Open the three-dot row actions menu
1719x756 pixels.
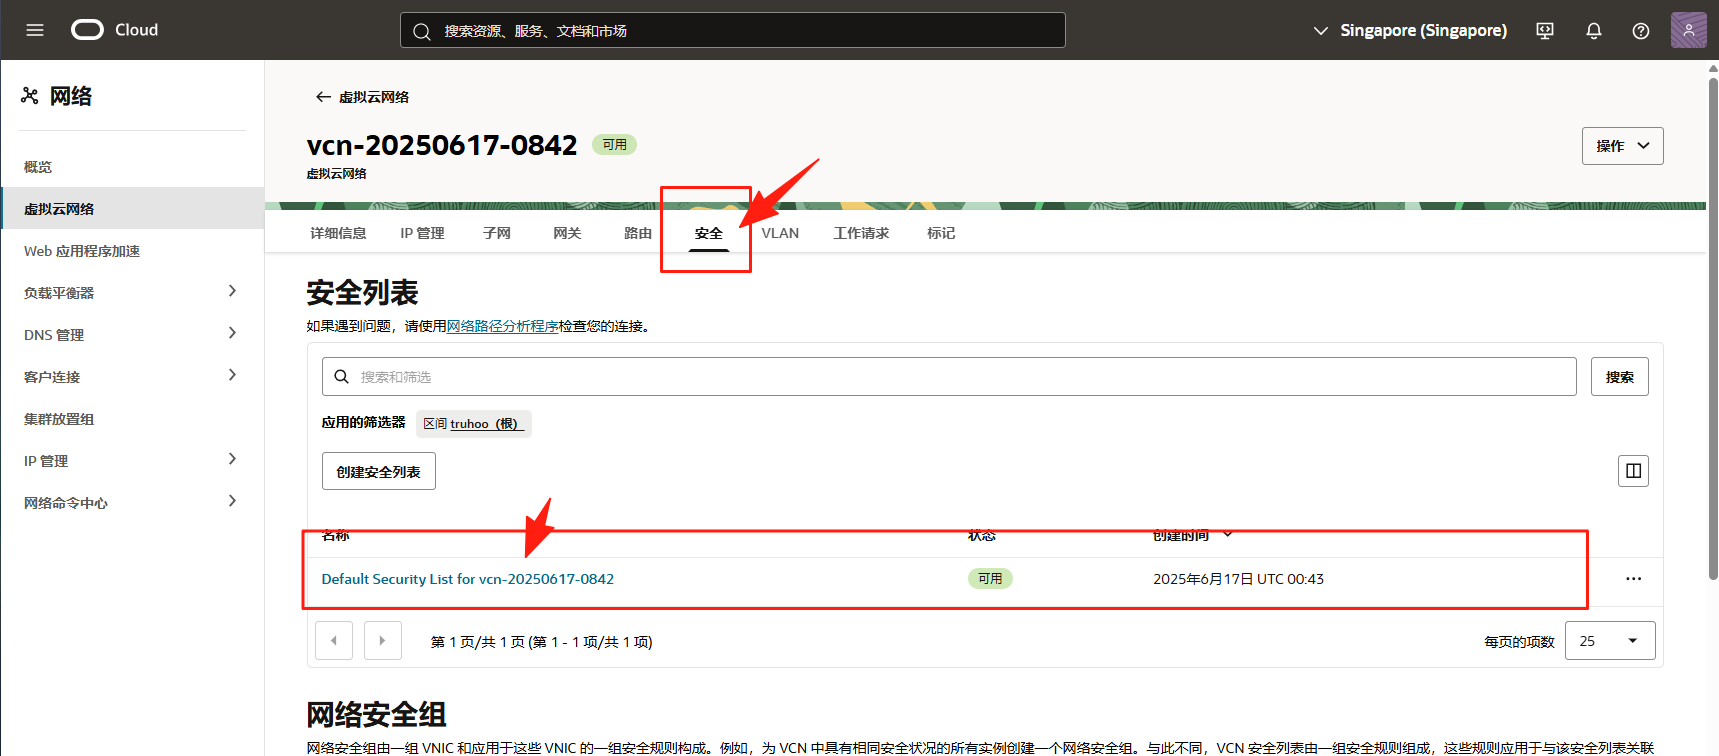pyautogui.click(x=1633, y=579)
